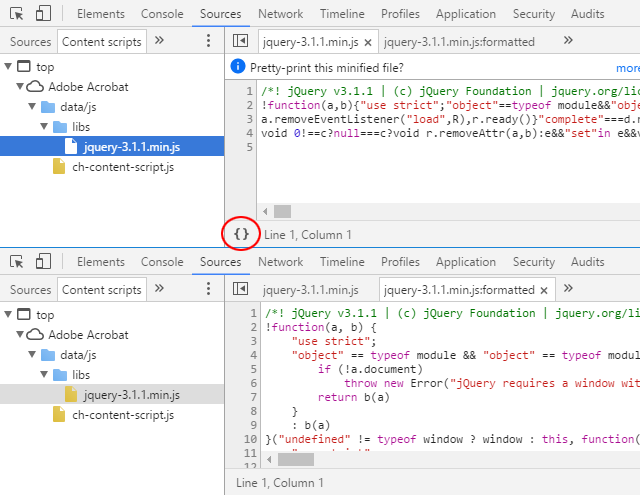
Task: Close jquery-3.1.1.min.js:formatted tab in lower editor
Action: pos(544,291)
